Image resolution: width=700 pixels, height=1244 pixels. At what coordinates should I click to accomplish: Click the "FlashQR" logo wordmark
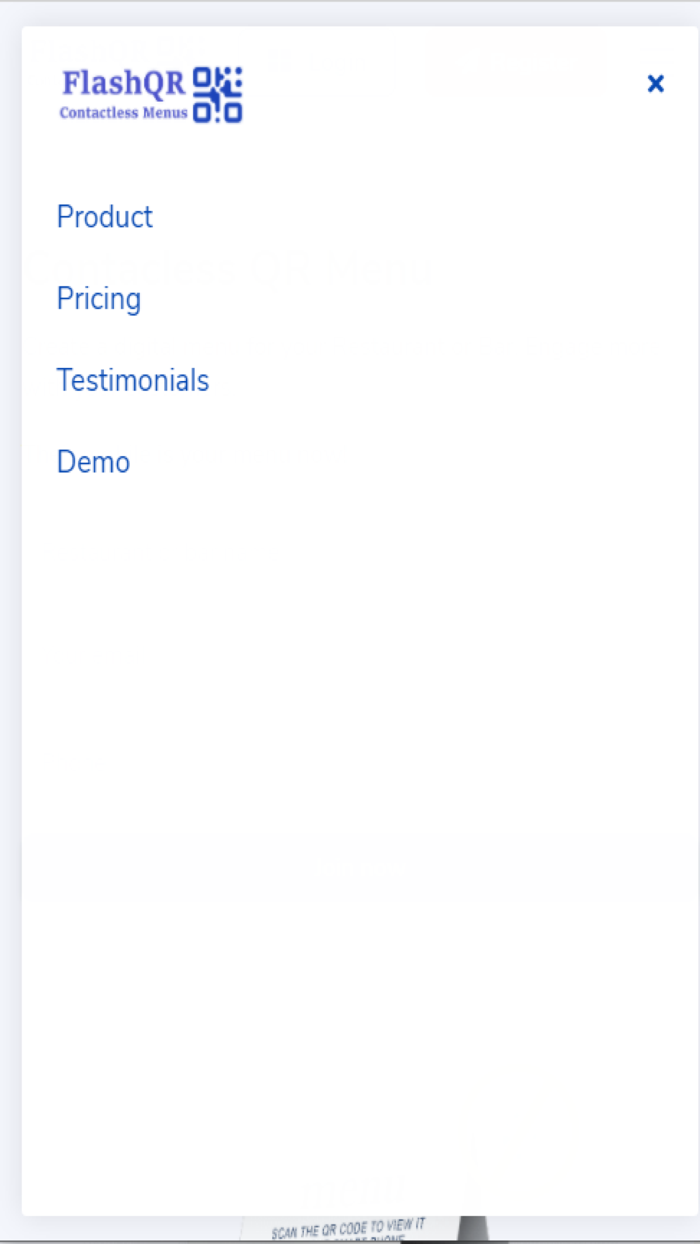click(123, 82)
